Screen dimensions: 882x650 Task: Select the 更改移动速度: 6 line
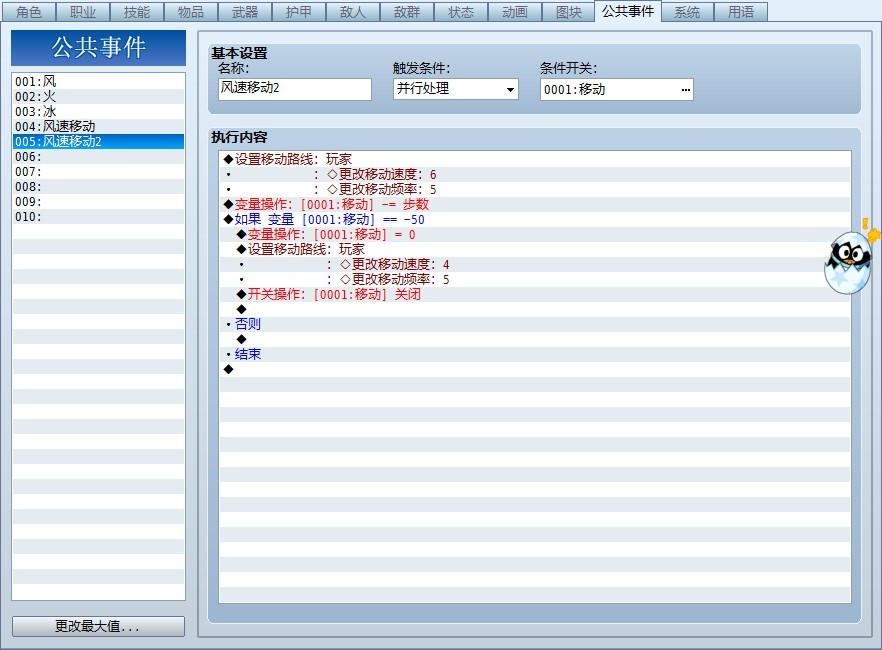point(534,174)
